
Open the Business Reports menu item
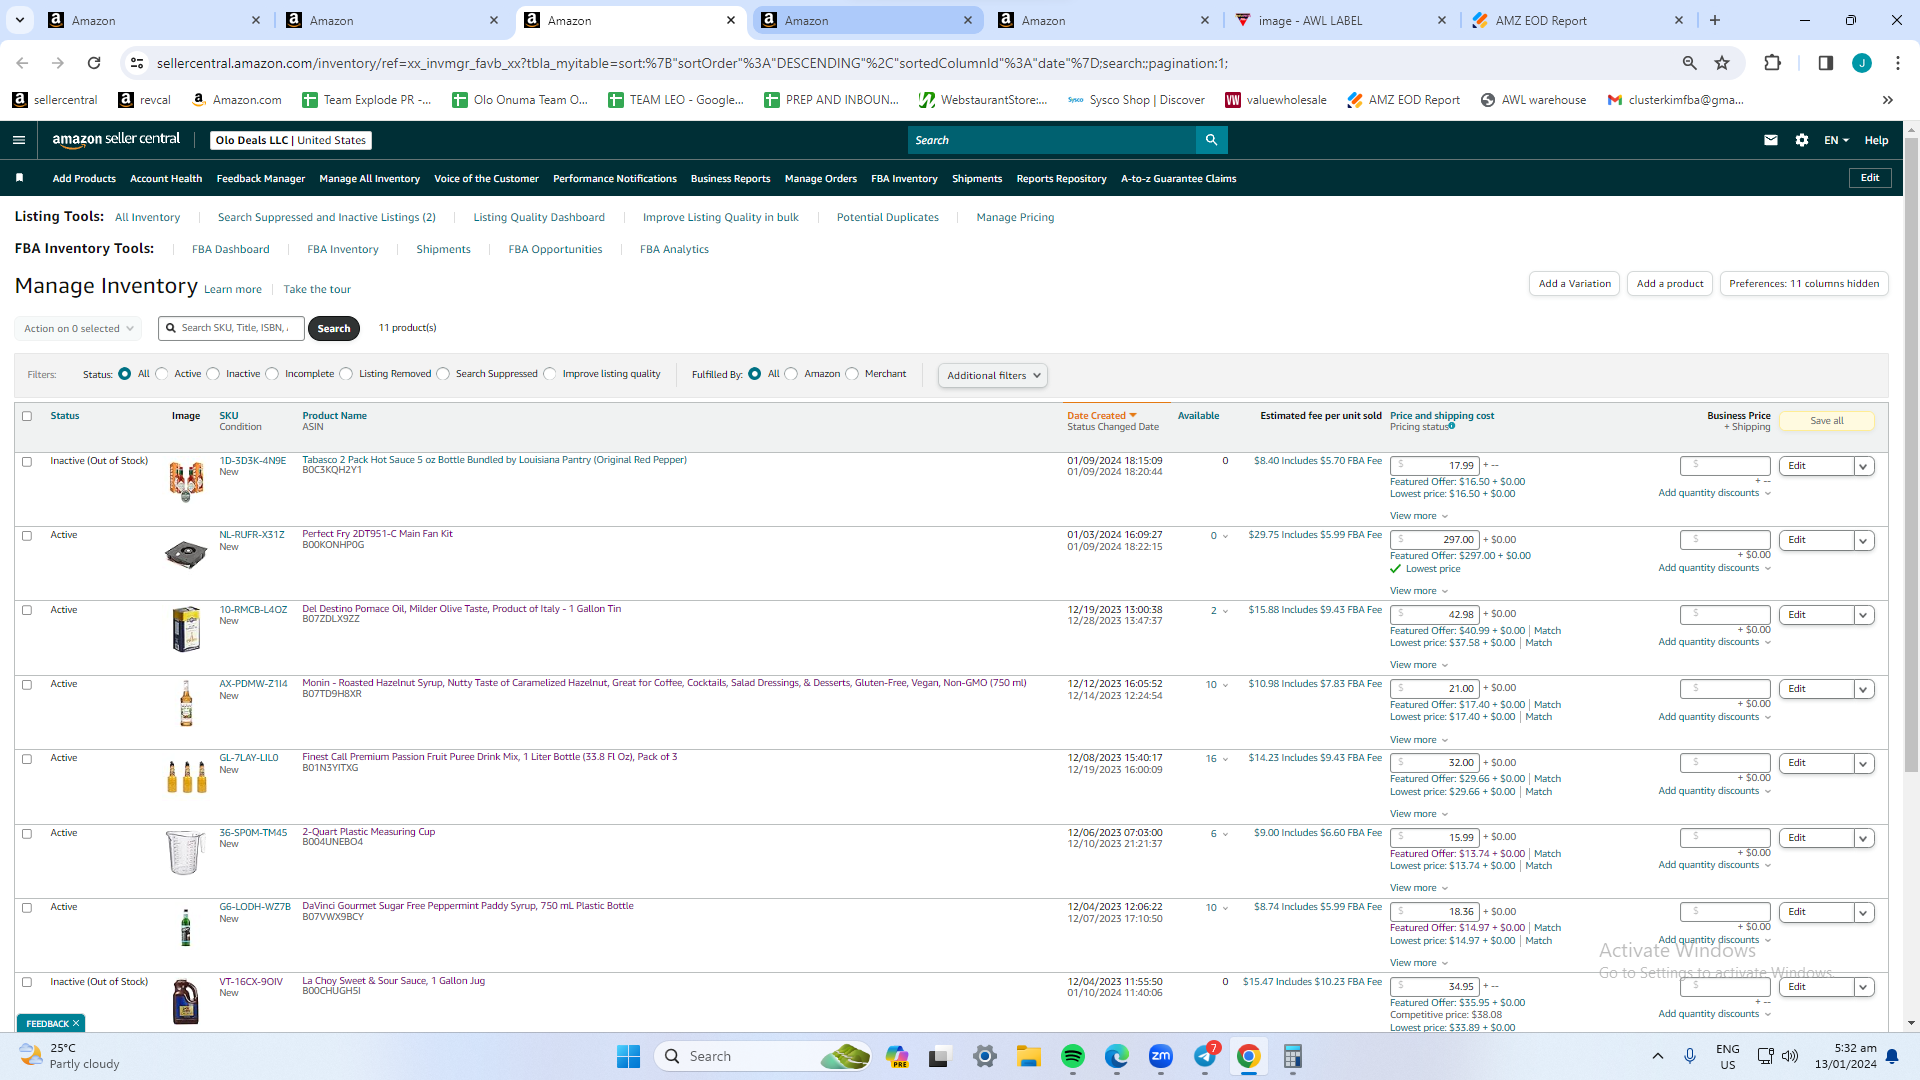[x=730, y=179]
